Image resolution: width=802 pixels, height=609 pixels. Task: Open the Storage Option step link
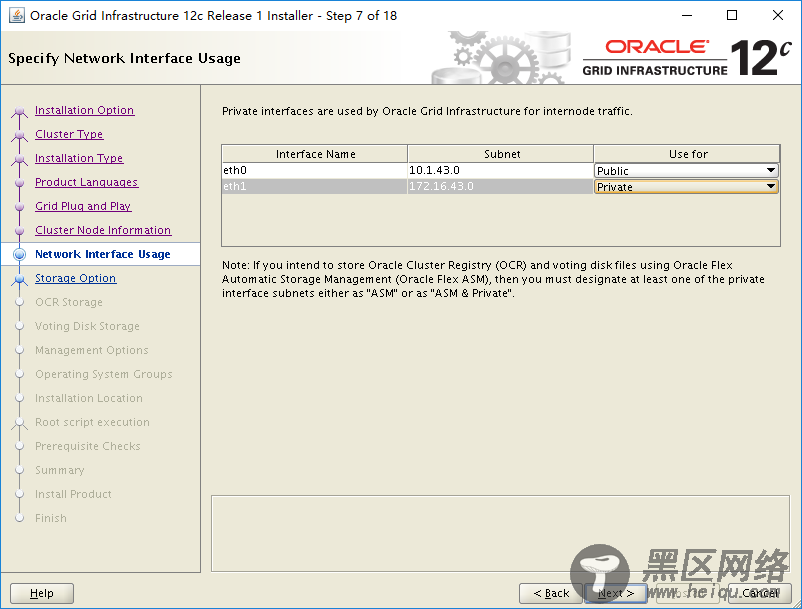[75, 278]
